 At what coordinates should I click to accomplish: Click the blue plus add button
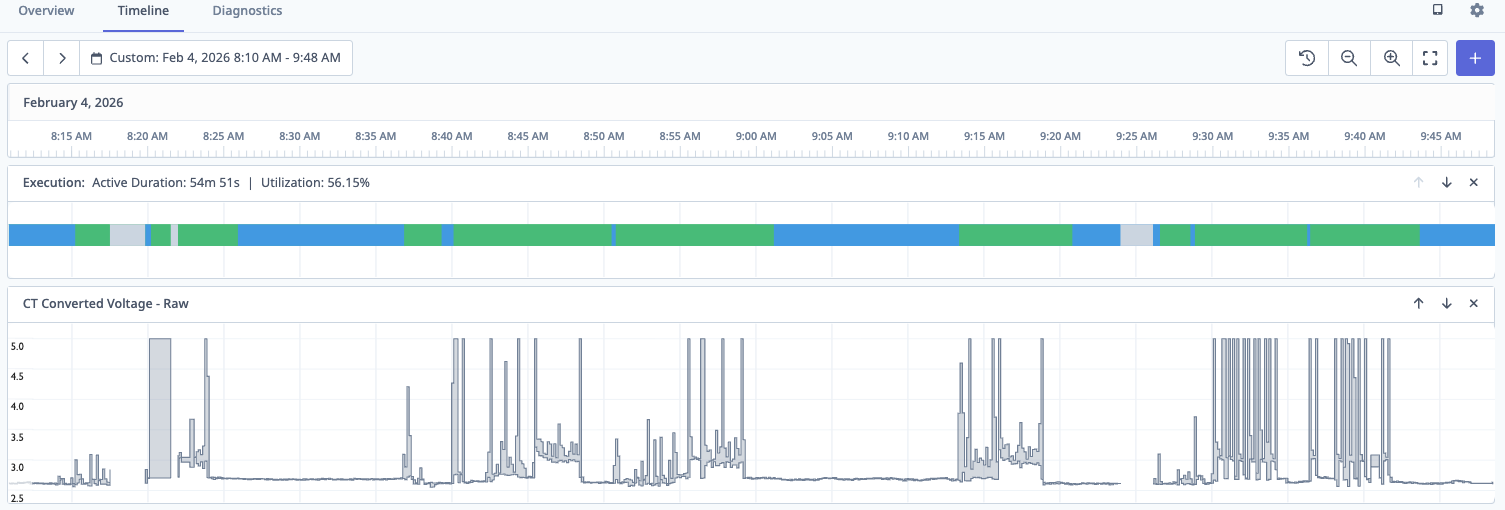(x=1475, y=58)
